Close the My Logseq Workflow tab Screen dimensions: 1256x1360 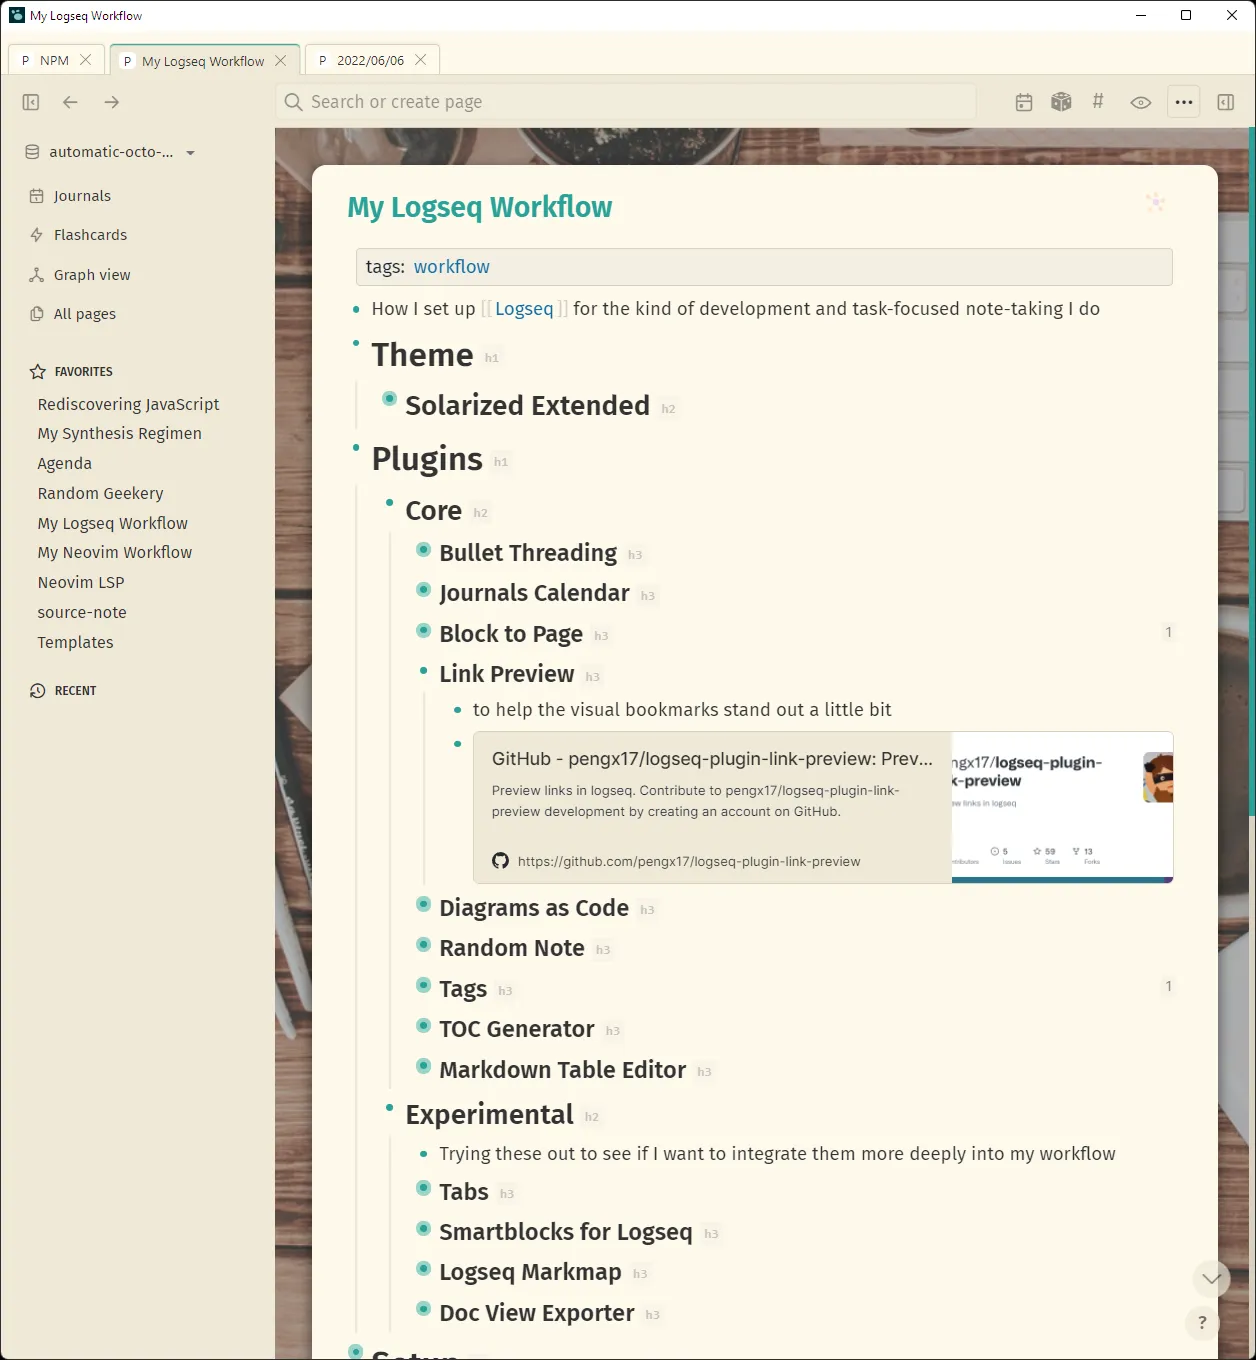[x=281, y=60]
